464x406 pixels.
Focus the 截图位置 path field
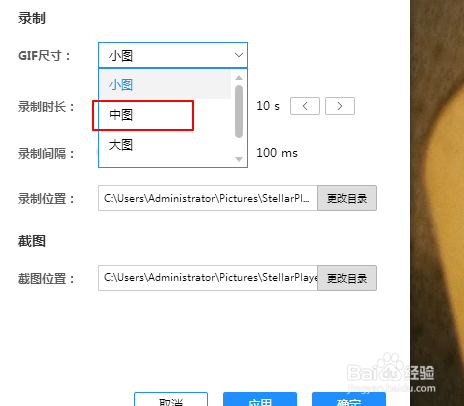click(208, 278)
